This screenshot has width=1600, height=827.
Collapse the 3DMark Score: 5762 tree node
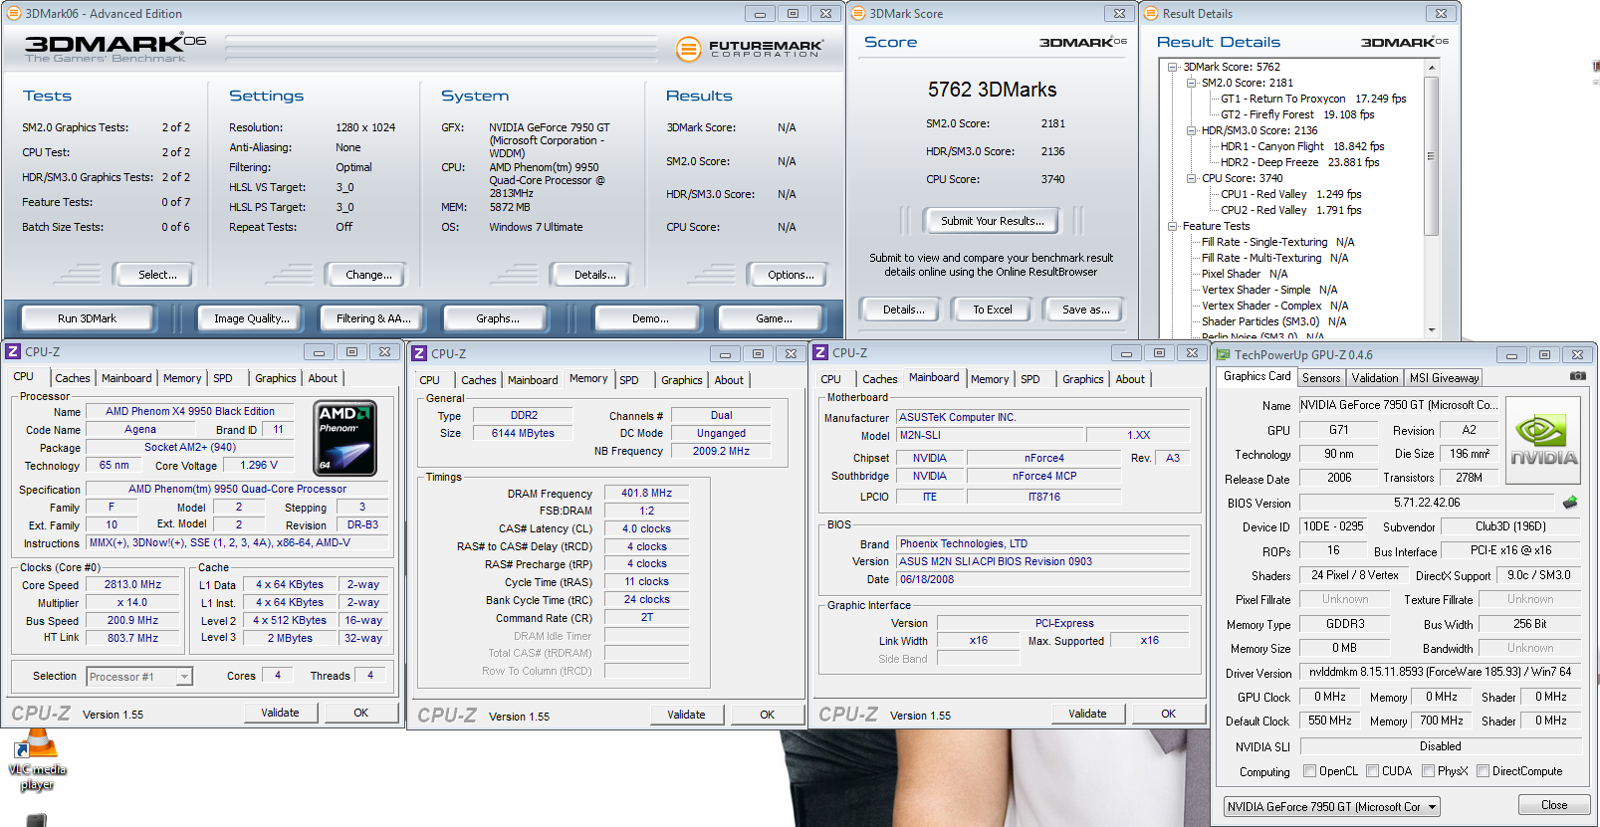[x=1173, y=67]
